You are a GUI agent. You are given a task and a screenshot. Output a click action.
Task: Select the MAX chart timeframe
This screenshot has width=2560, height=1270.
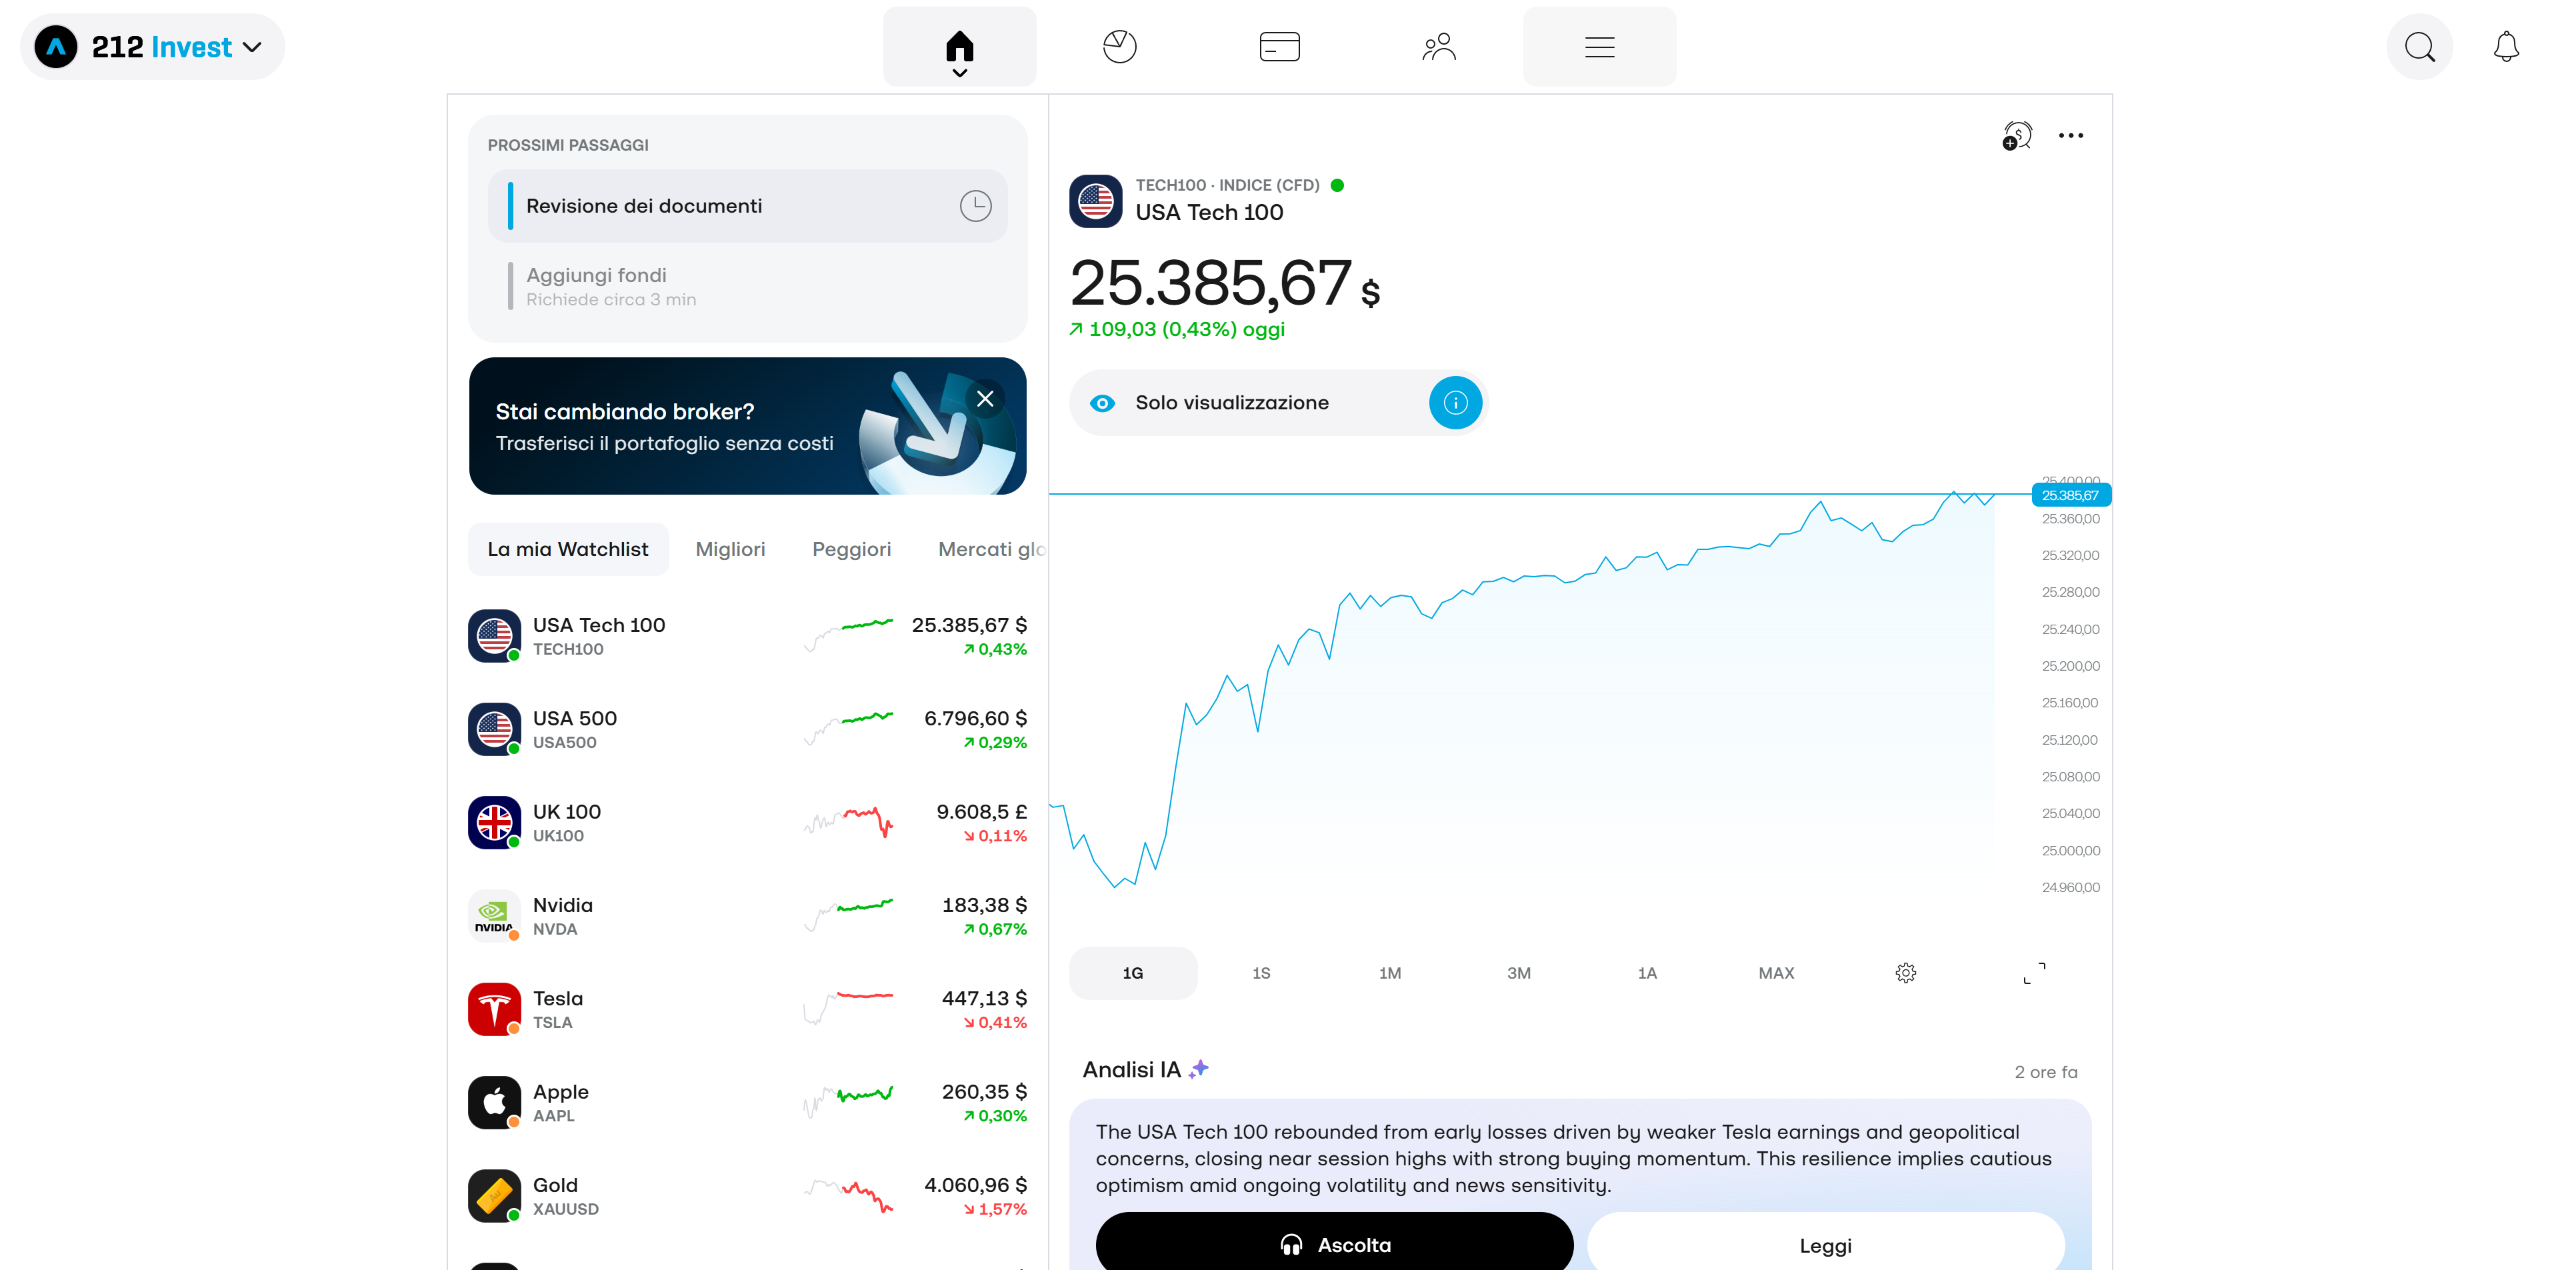click(1776, 973)
